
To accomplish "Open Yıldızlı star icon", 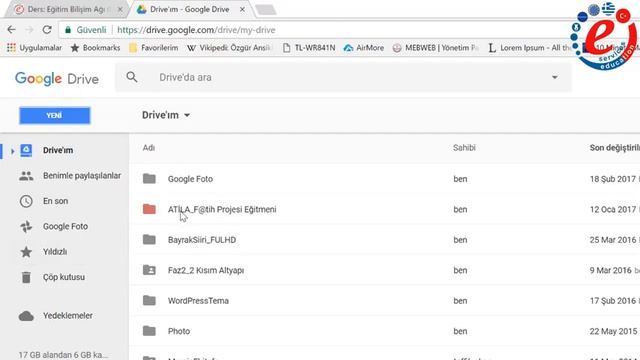I will (26, 252).
